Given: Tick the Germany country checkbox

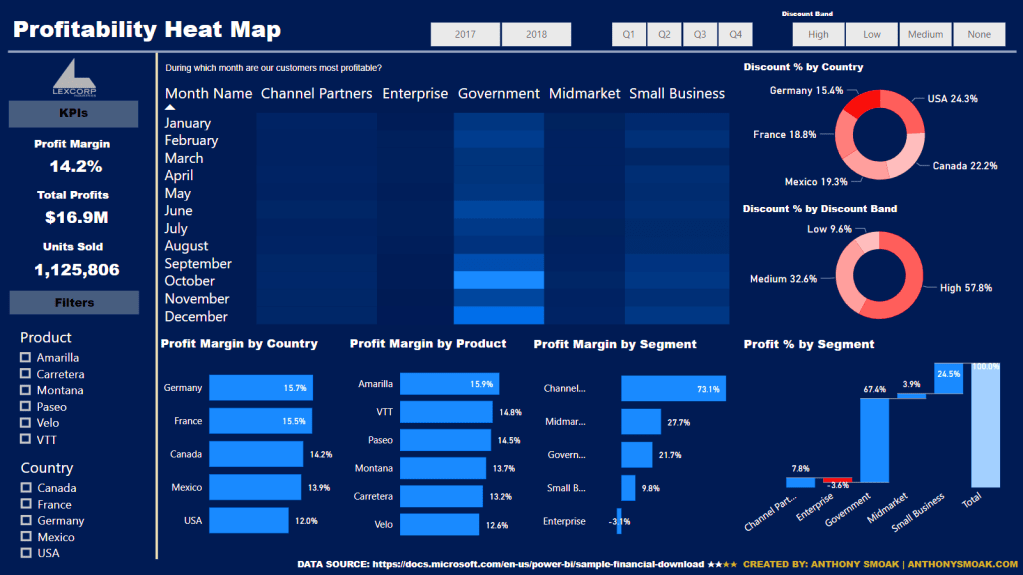Looking at the screenshot, I should point(26,521).
